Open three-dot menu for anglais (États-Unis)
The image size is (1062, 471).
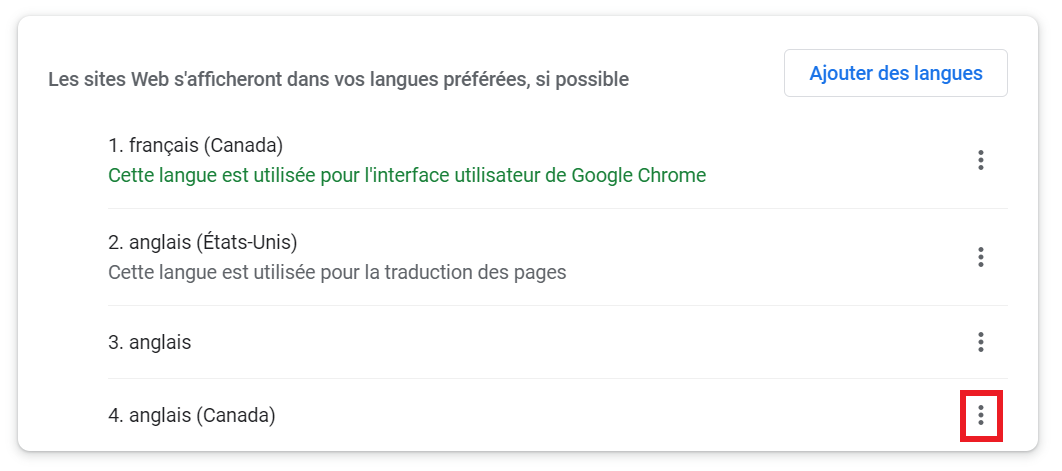(x=981, y=257)
